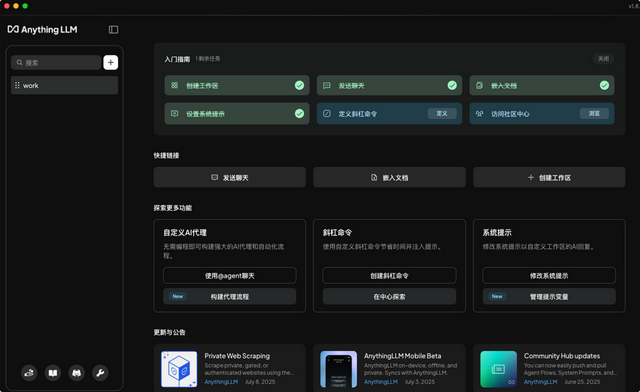Click the 浏览 button for community hub
Viewport: 640px width, 392px height.
(594, 113)
